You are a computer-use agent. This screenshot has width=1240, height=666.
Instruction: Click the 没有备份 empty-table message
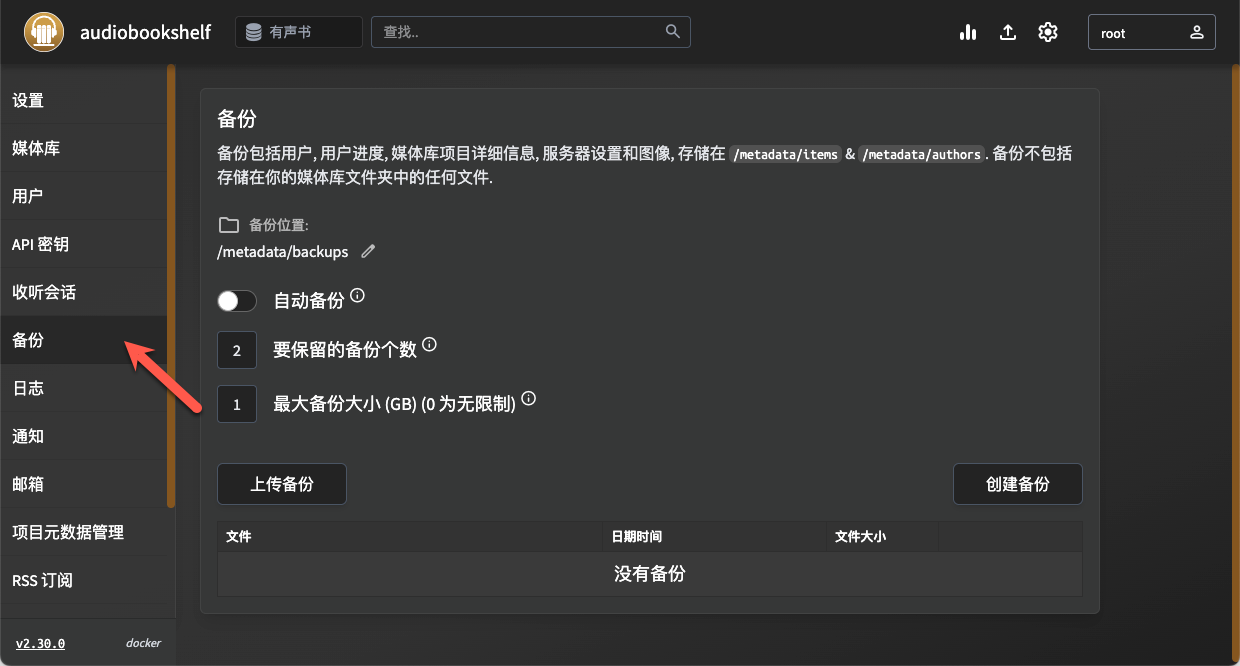650,574
